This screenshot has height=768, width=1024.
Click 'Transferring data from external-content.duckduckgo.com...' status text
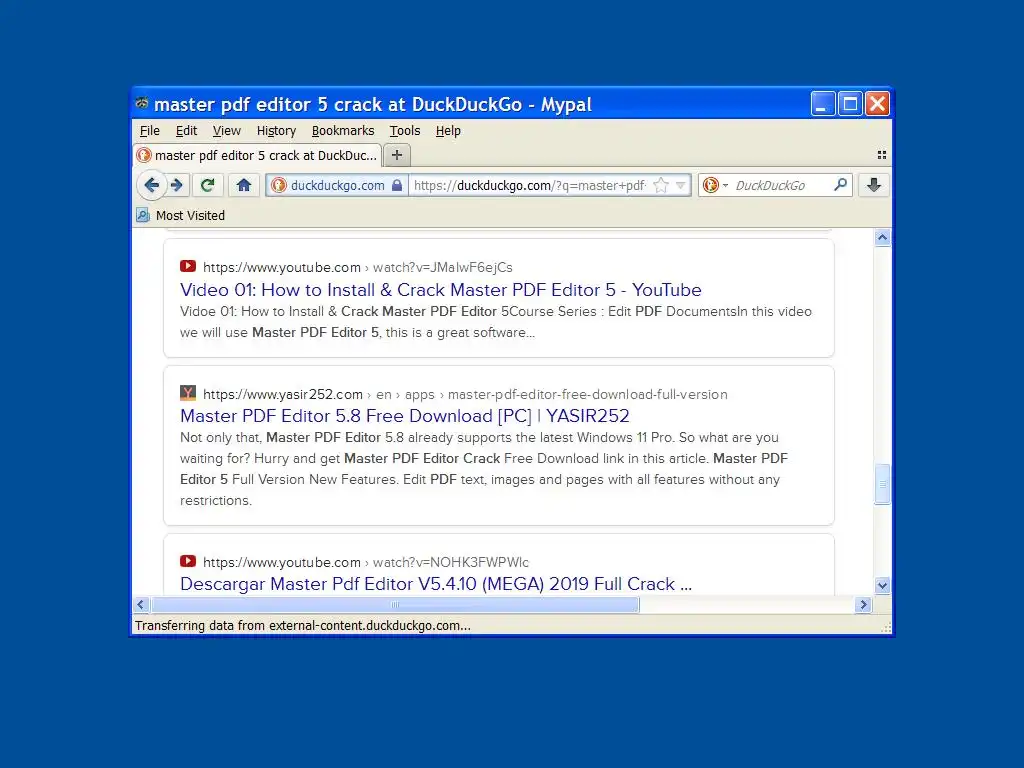[302, 626]
